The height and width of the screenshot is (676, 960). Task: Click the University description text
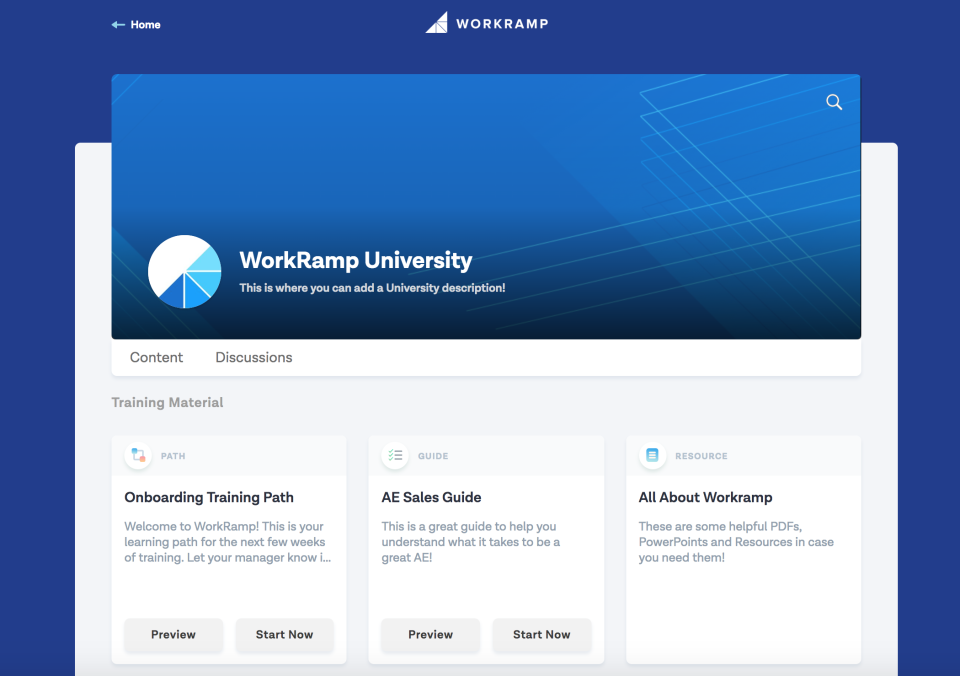[372, 288]
